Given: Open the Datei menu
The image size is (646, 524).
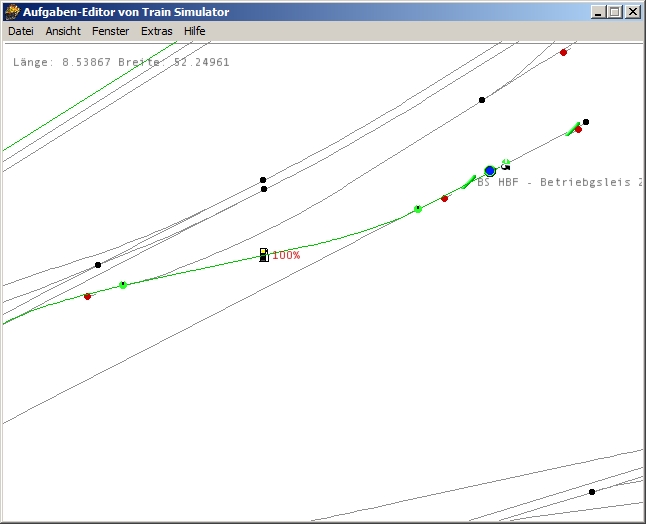Looking at the screenshot, I should point(21,31).
